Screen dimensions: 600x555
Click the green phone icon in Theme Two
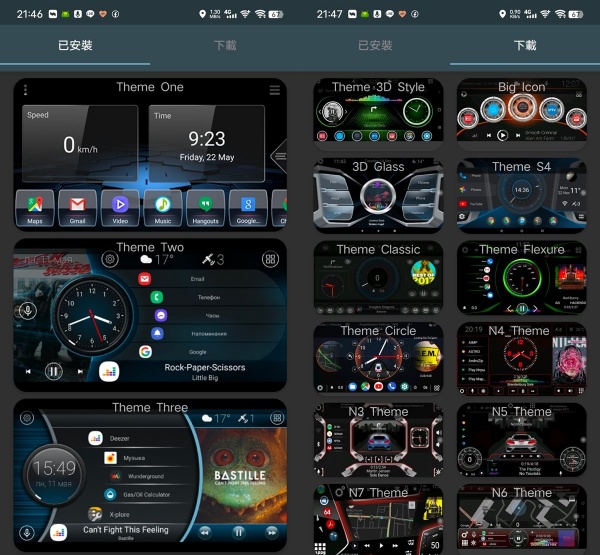coord(157,297)
